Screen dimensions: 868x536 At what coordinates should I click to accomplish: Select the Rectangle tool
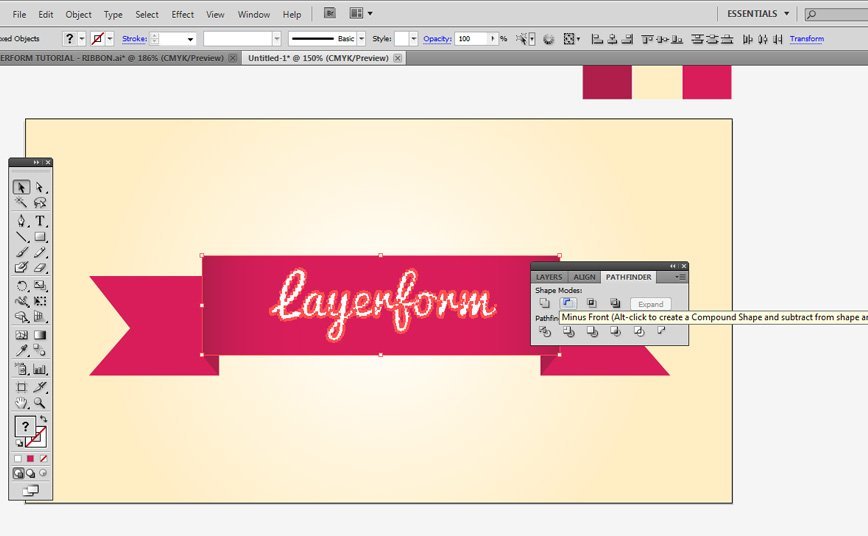click(40, 237)
